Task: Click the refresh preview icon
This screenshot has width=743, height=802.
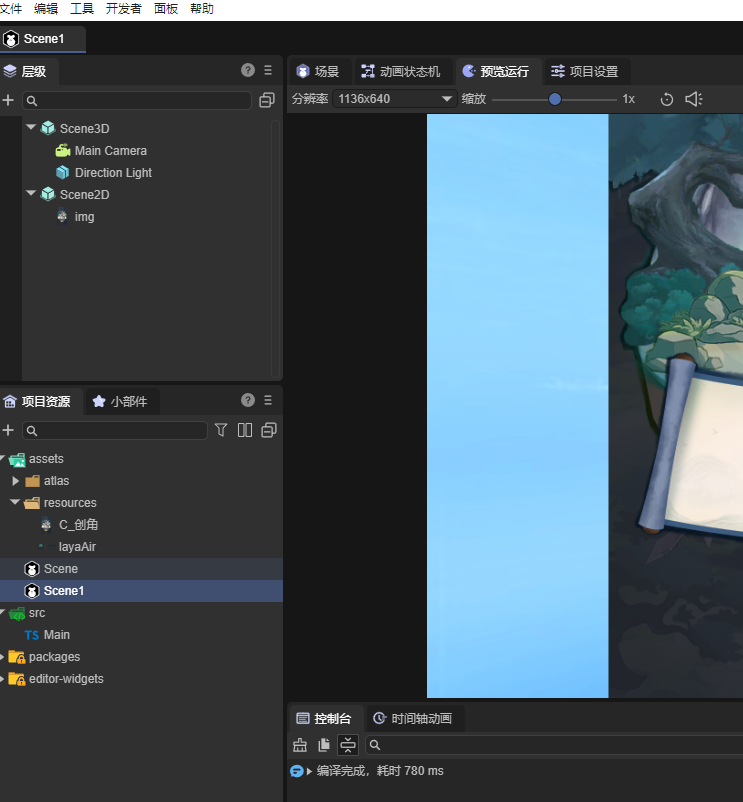Action: (667, 99)
